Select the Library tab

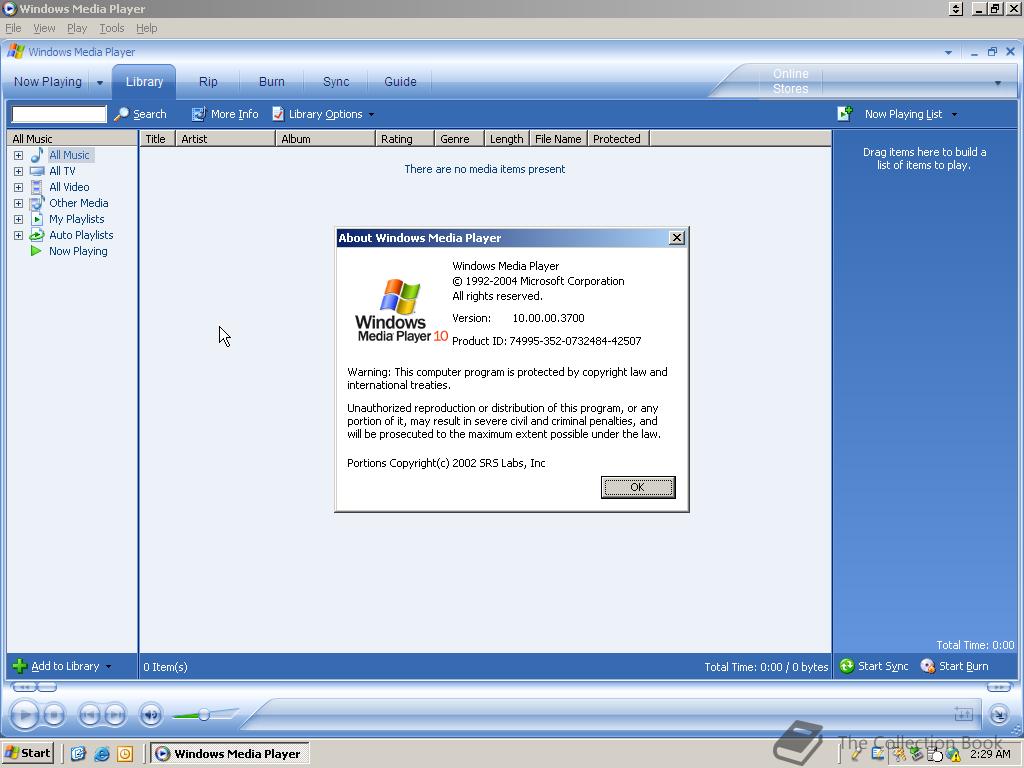click(x=144, y=82)
